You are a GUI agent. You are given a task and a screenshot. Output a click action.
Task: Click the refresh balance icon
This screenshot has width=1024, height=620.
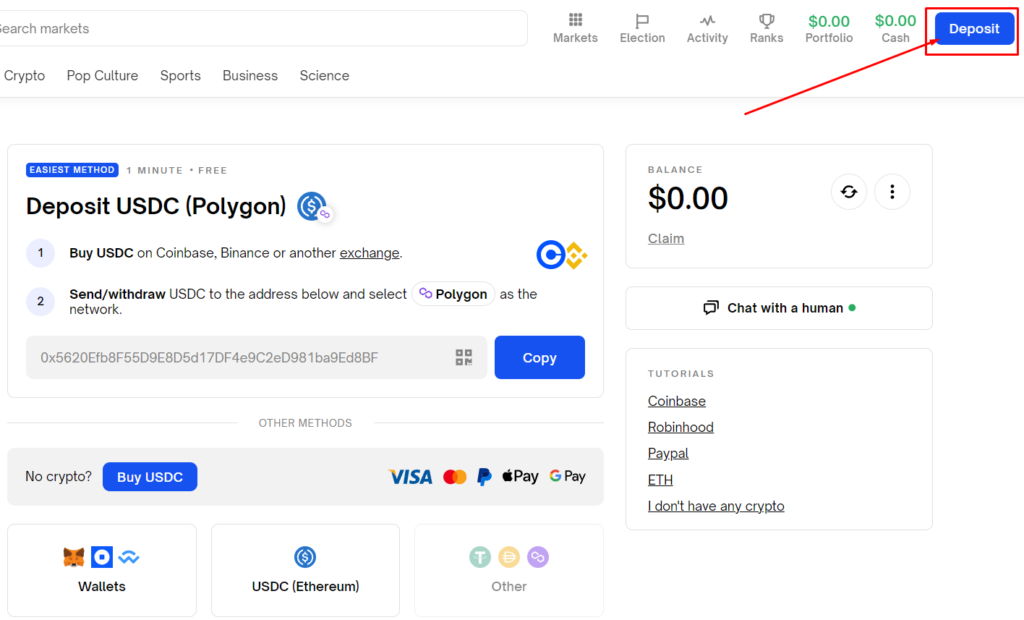click(849, 191)
